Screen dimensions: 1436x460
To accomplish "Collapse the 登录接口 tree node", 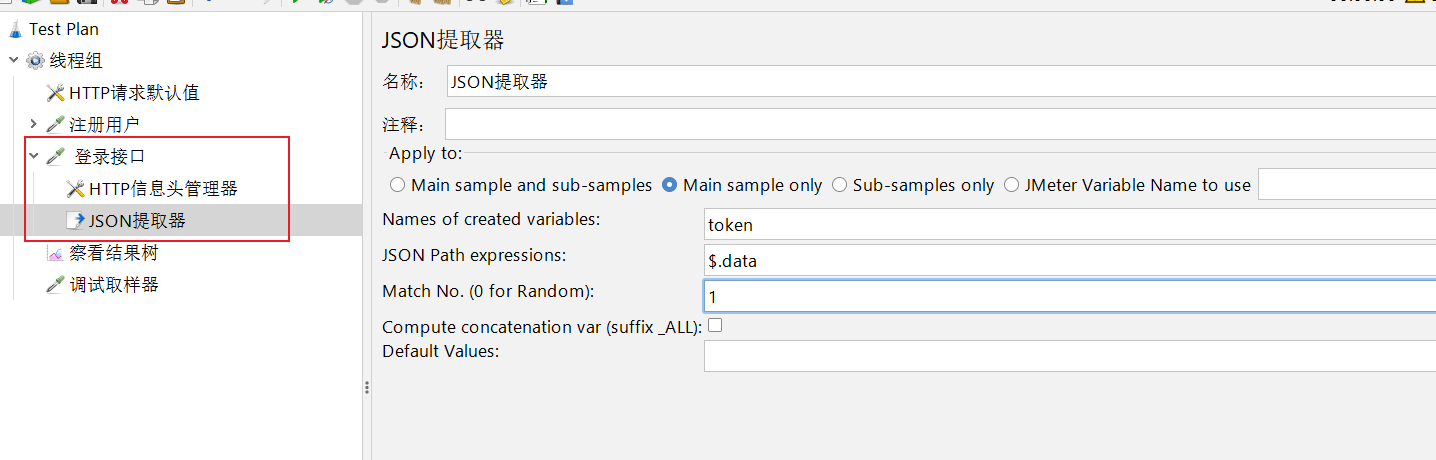I will point(33,157).
